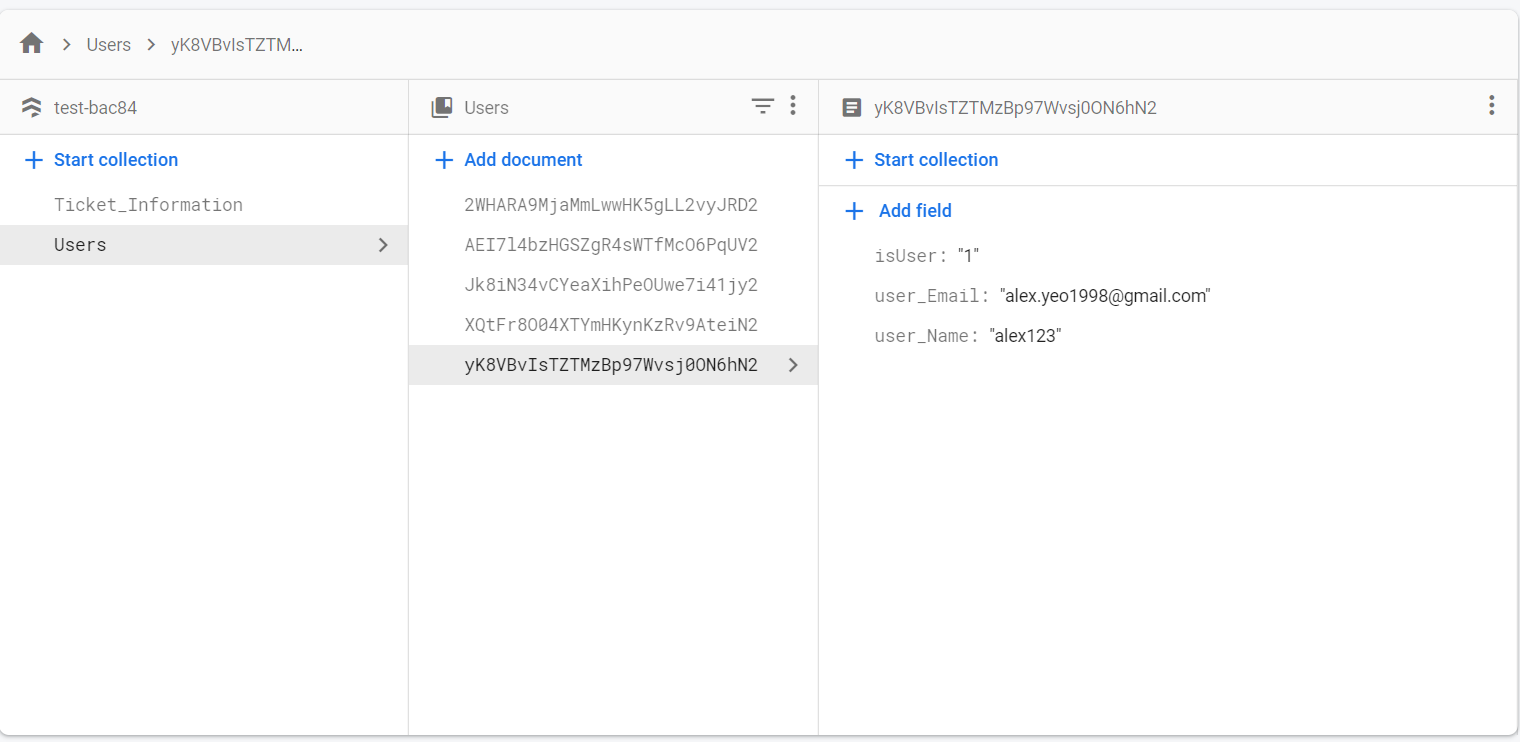1520x742 pixels.
Task: Select document yK8VBvIsTZTMzBp97Wvsj0ON6hN2 in list
Action: point(613,365)
